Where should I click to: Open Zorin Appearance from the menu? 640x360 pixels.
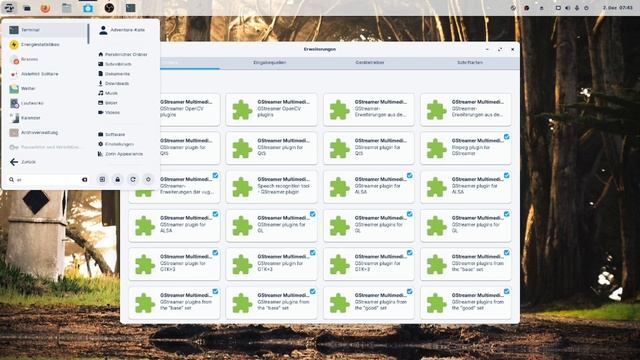click(x=120, y=154)
